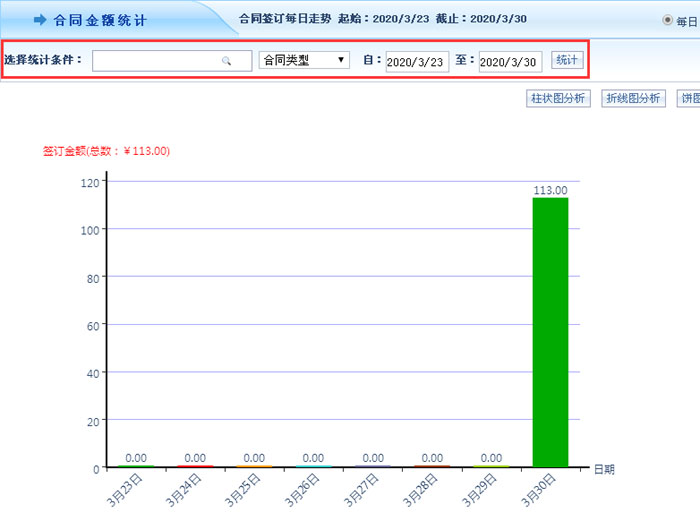Switch to 柱状图分析 chart view
The height and width of the screenshot is (521, 700).
(x=558, y=98)
